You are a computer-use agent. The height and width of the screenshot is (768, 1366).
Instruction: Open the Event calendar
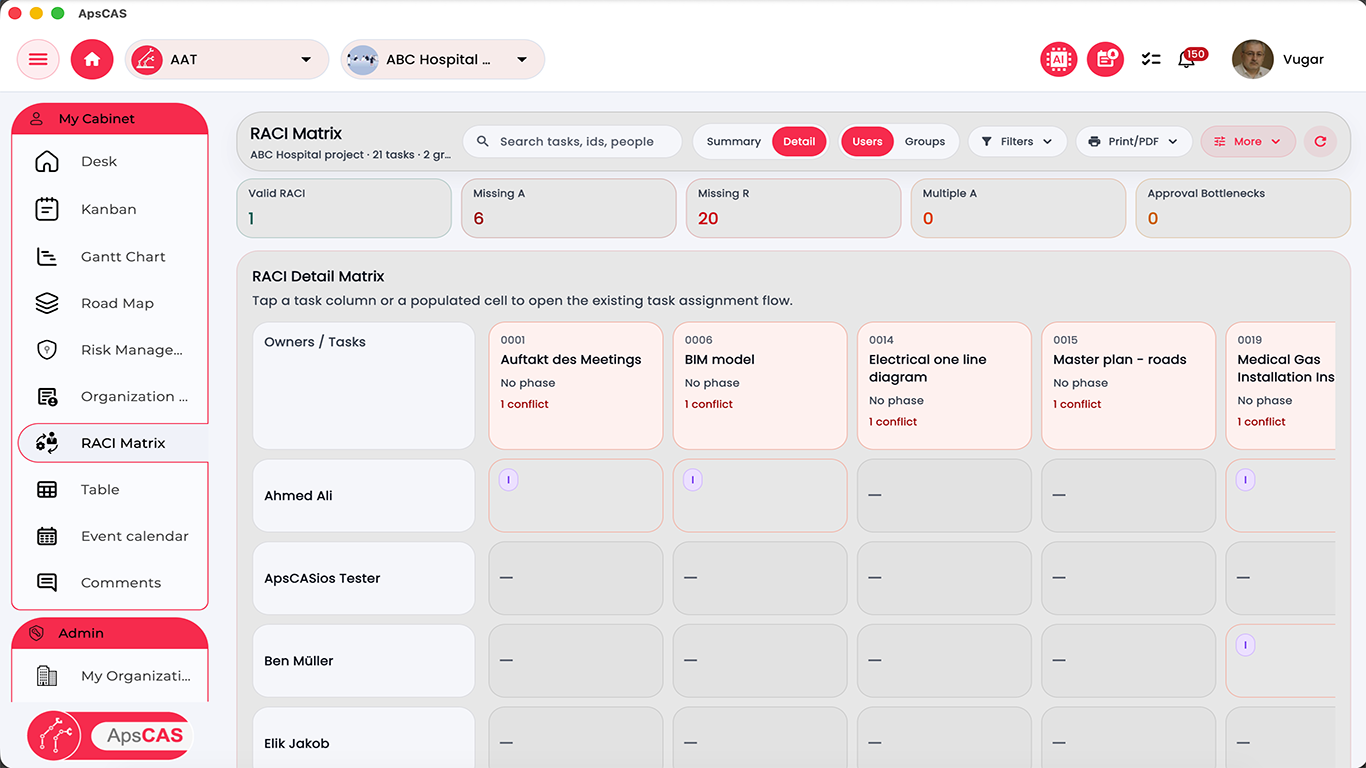[134, 536]
